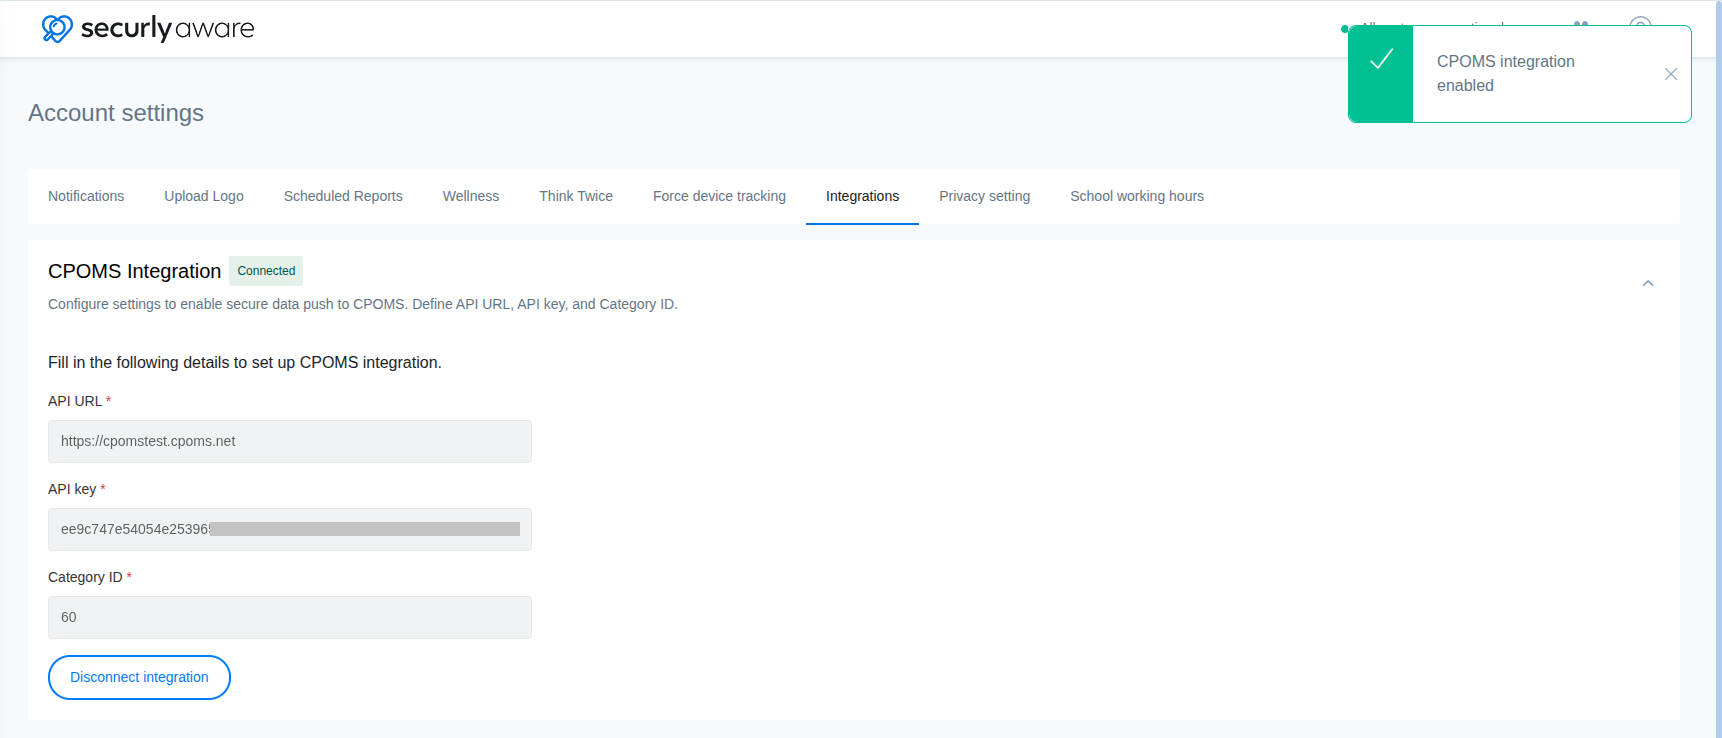Click the API key input field
The width and height of the screenshot is (1722, 738).
pos(290,529)
